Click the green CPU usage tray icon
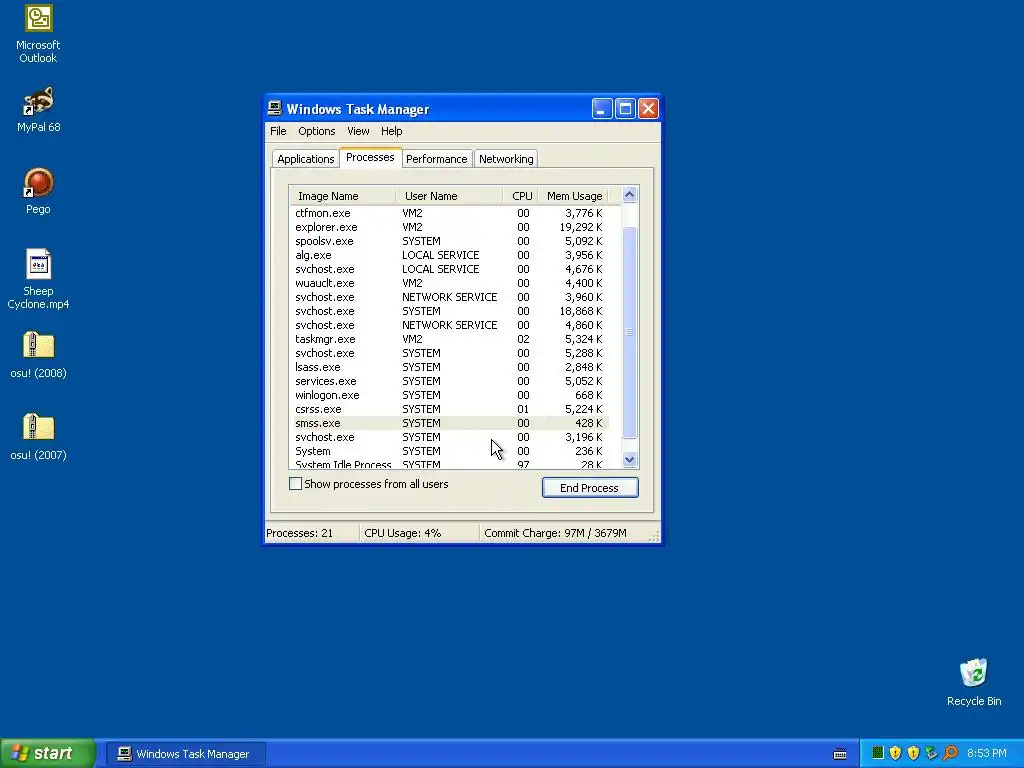This screenshot has height=768, width=1024. tap(877, 753)
